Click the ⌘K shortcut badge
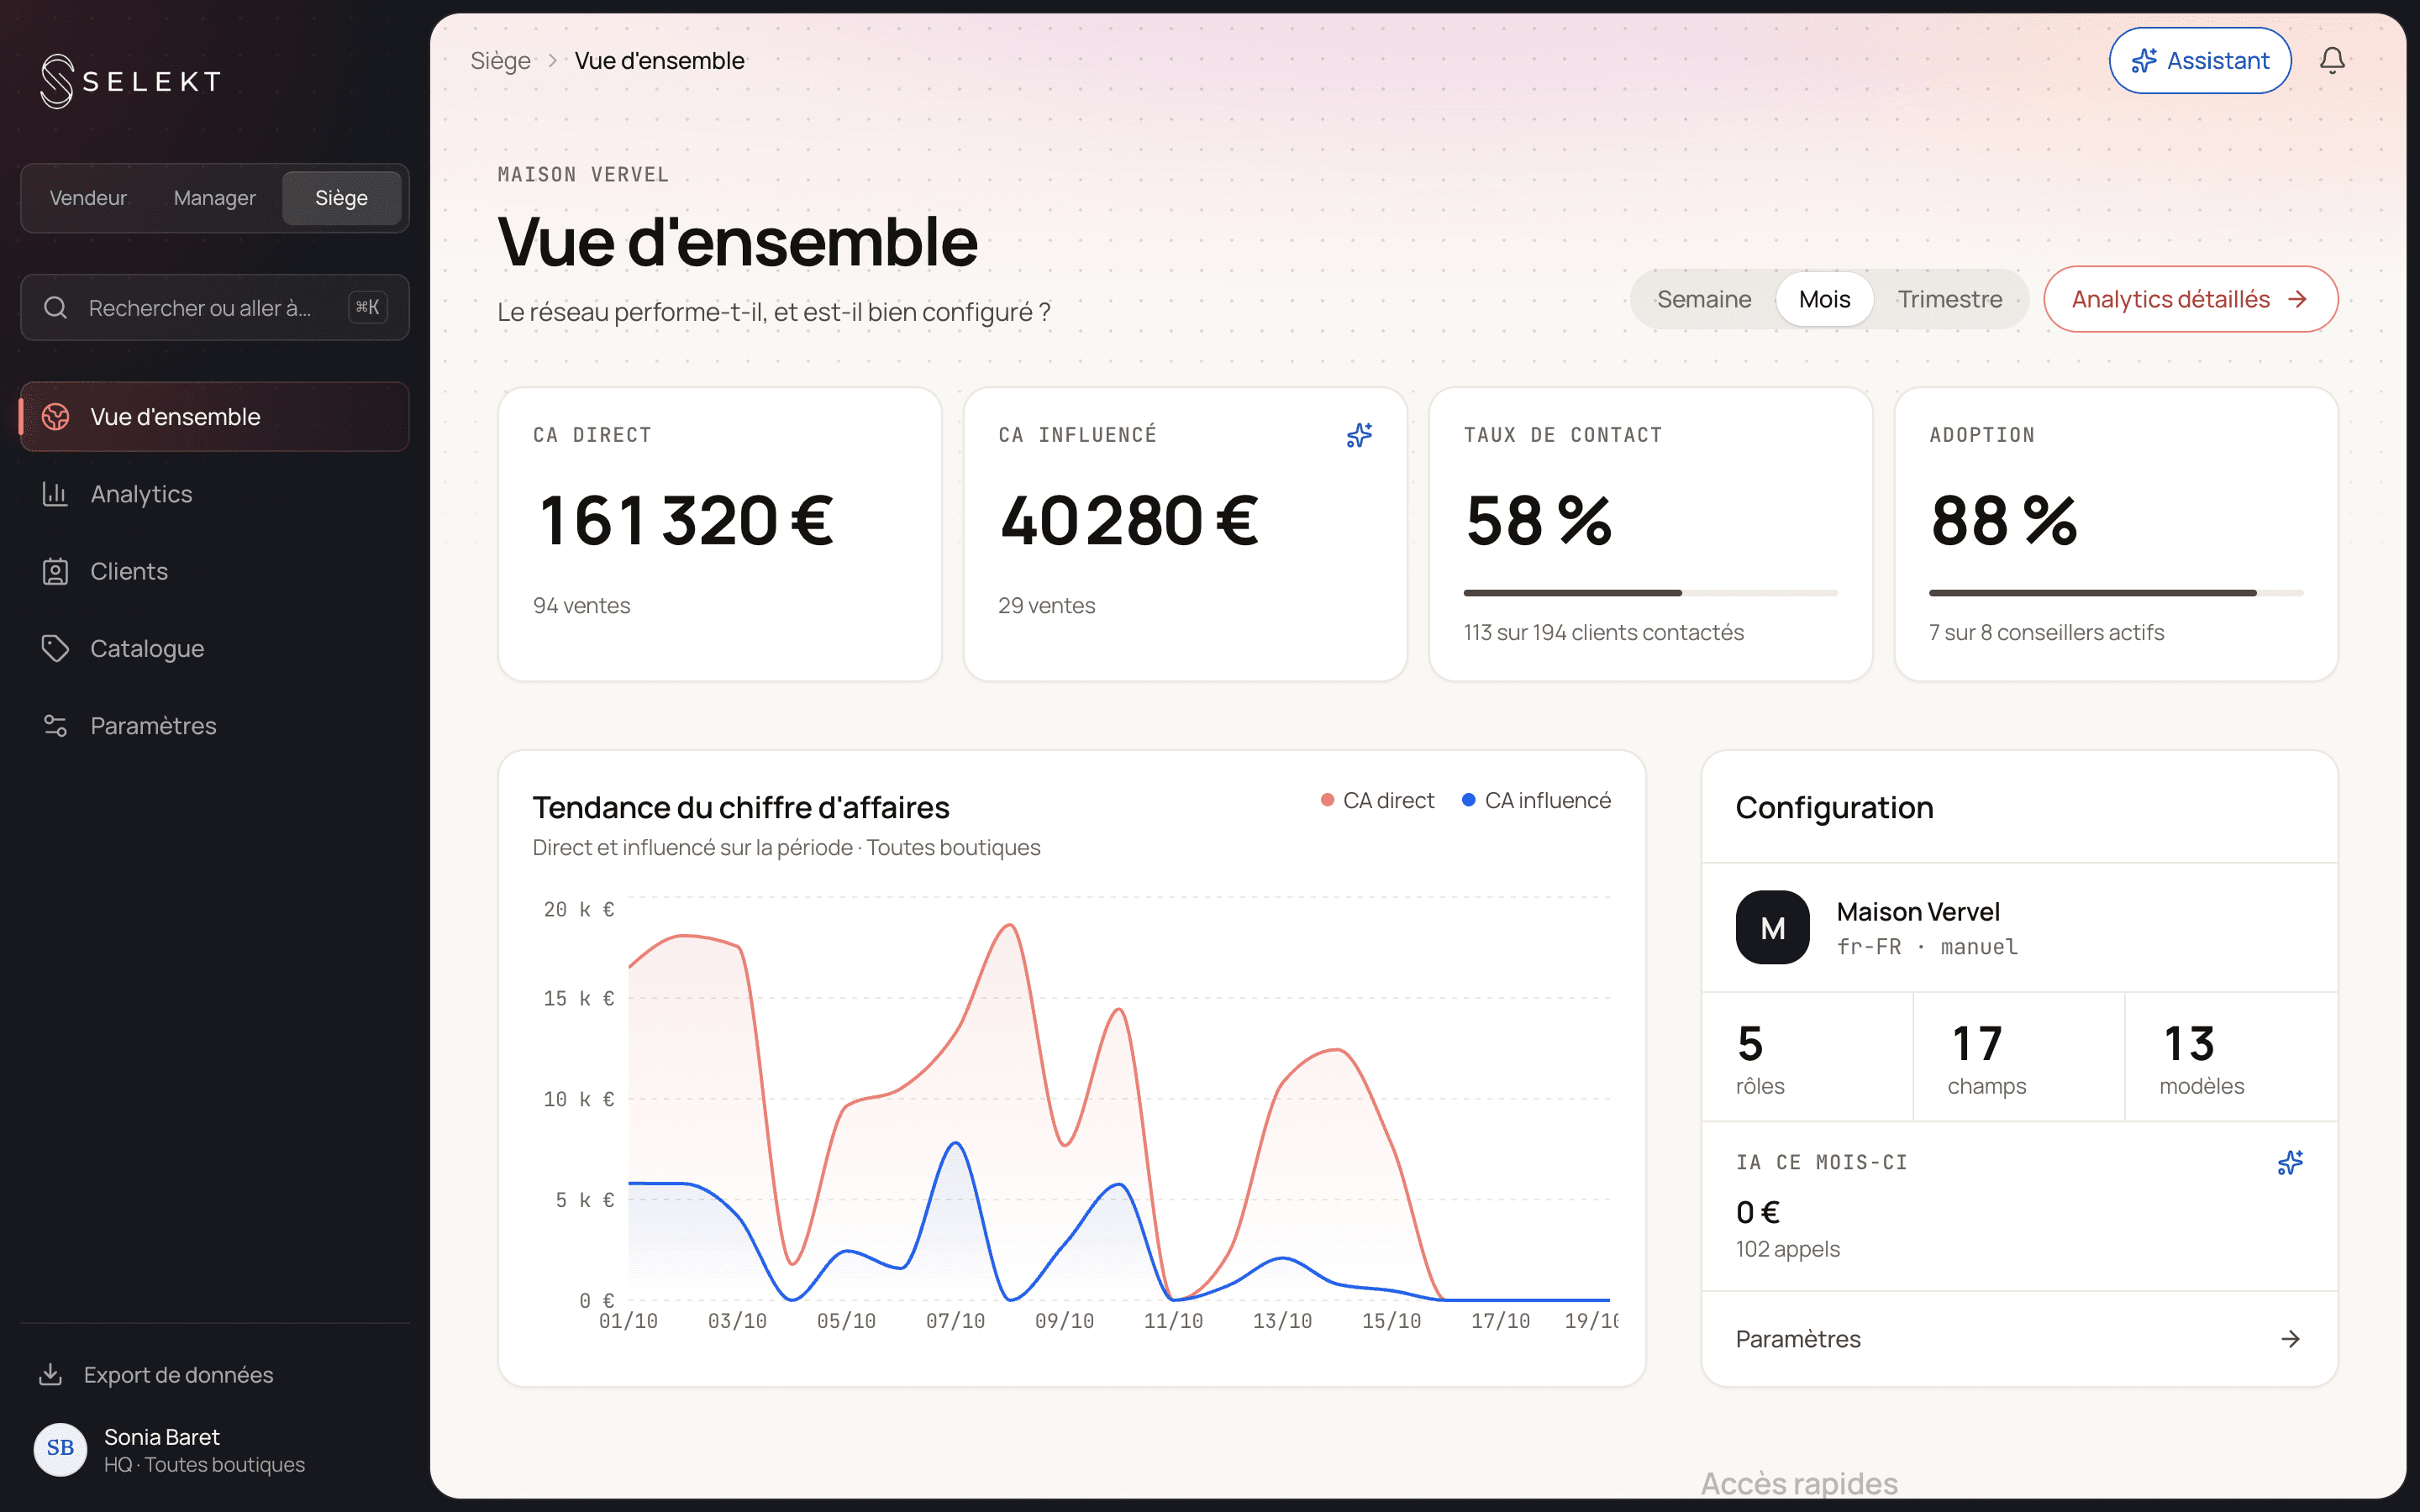 coord(367,307)
